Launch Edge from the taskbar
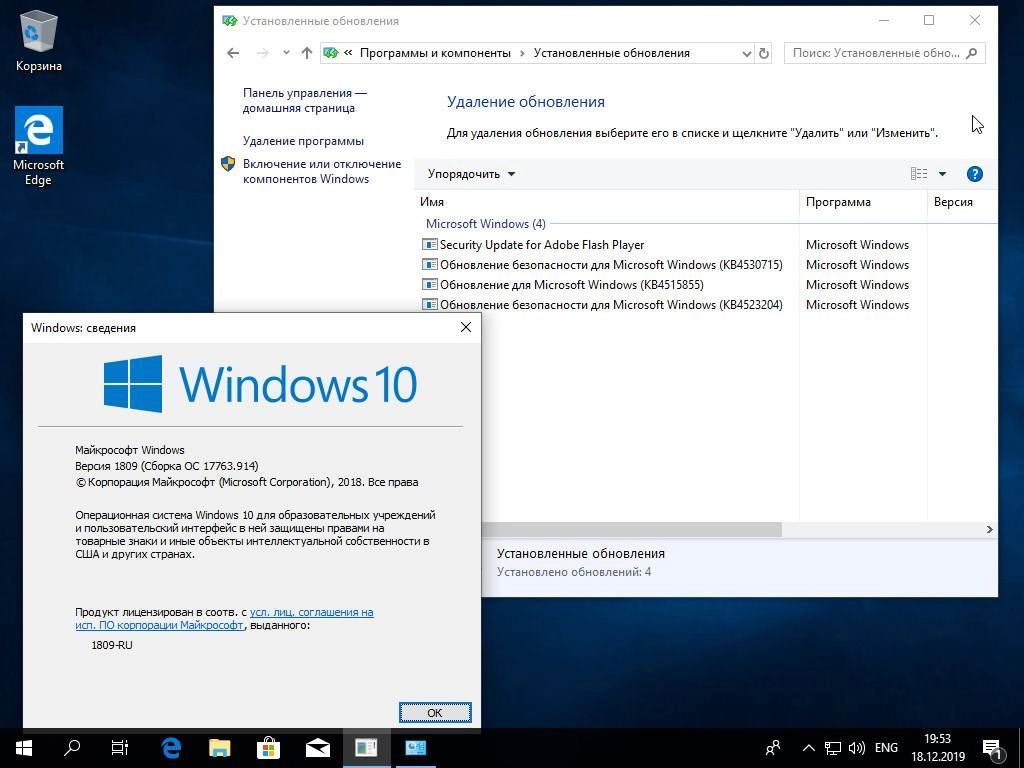1024x768 pixels. [x=171, y=748]
